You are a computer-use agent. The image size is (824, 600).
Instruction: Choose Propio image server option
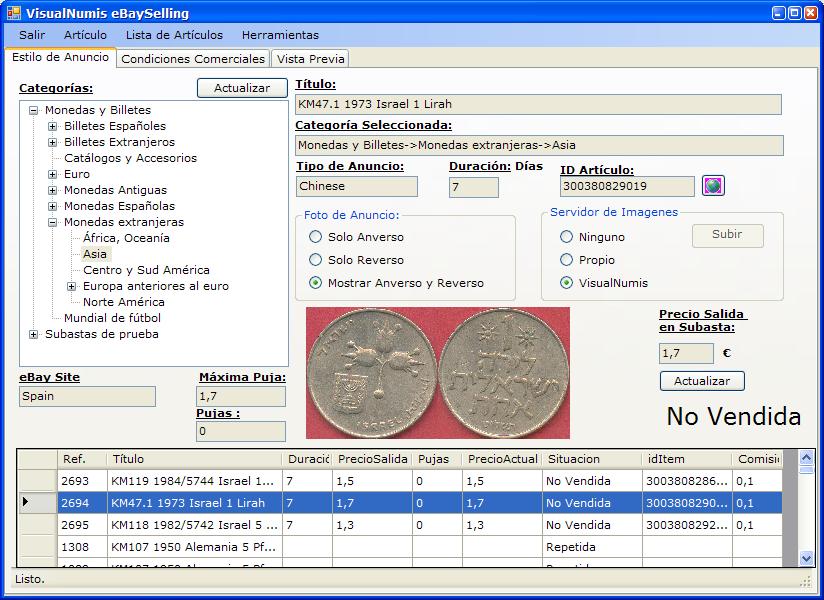[x=566, y=260]
